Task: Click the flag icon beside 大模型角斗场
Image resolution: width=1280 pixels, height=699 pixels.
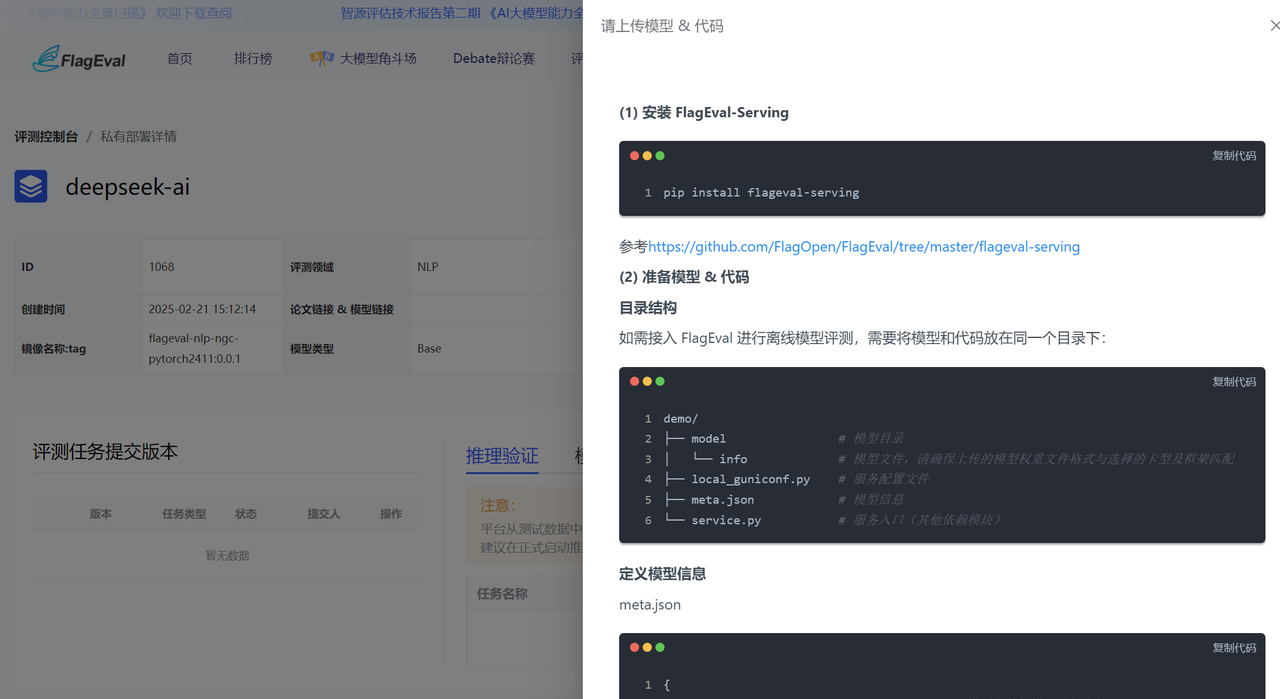Action: tap(321, 59)
